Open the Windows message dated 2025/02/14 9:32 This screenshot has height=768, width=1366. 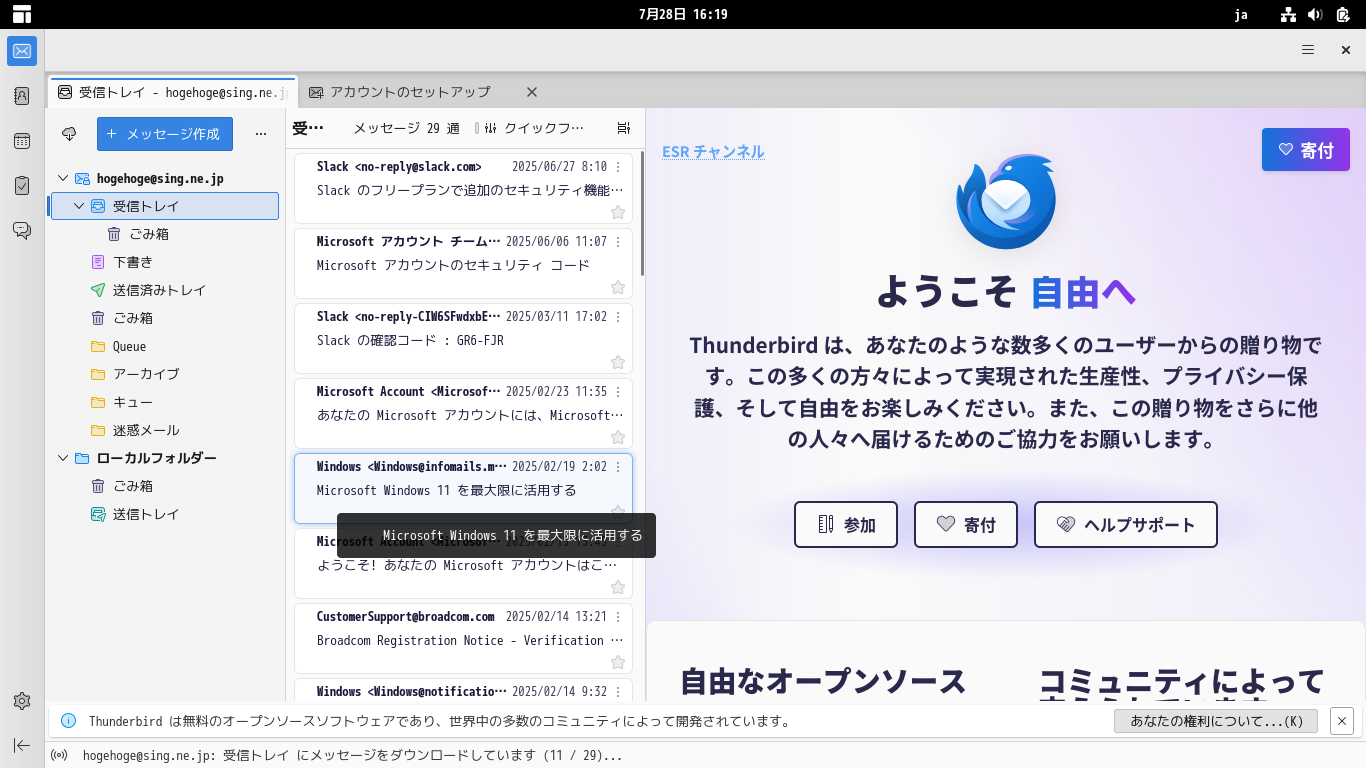pyautogui.click(x=463, y=690)
